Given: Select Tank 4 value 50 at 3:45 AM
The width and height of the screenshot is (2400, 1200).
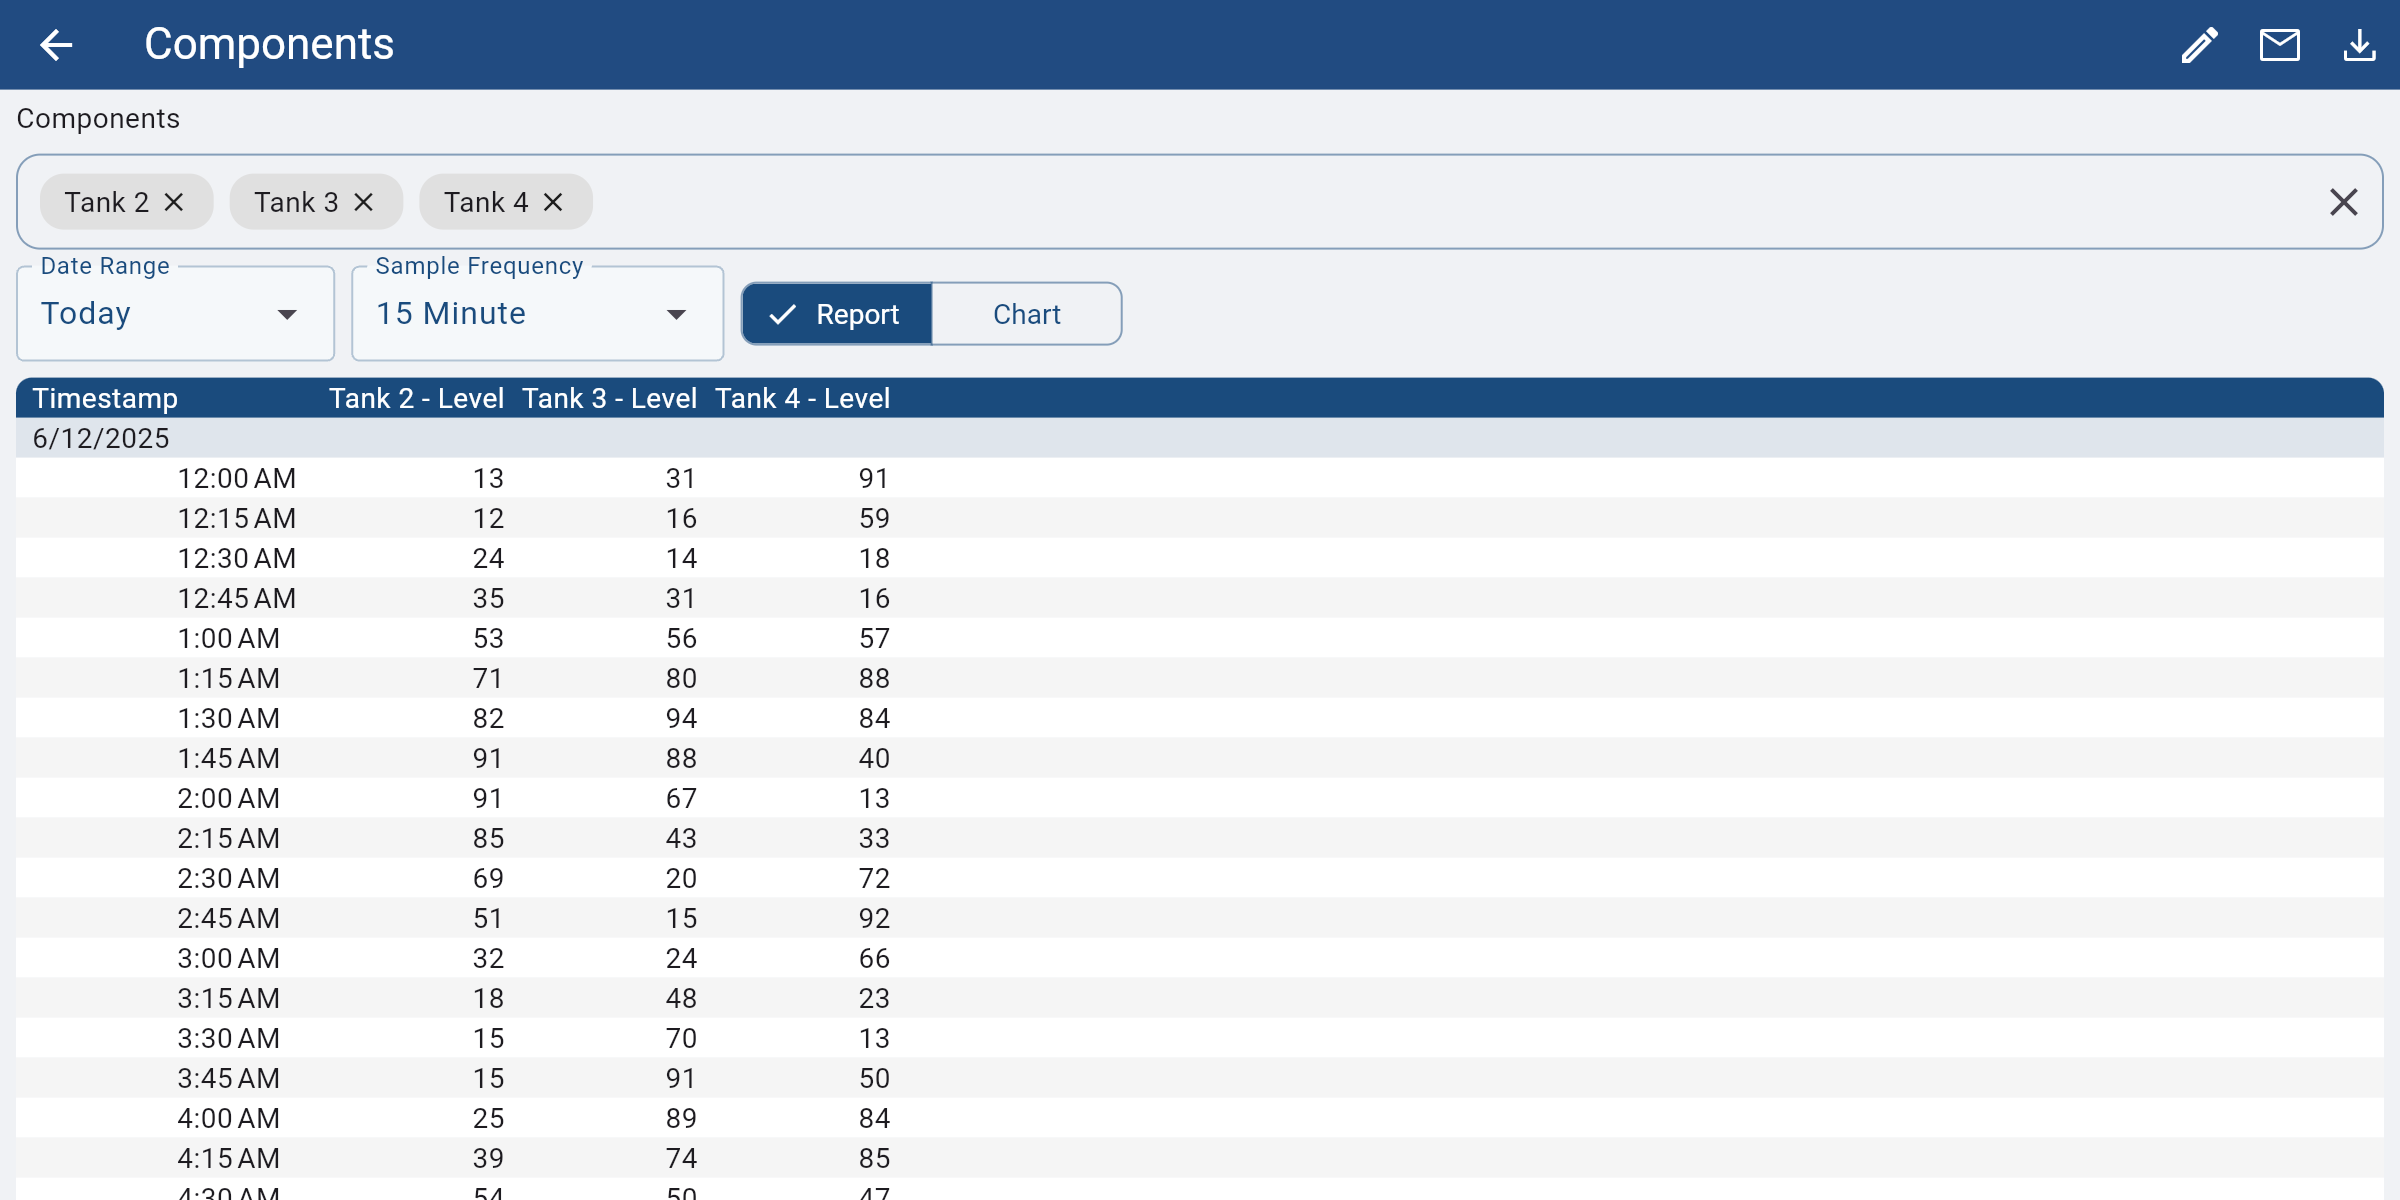Looking at the screenshot, I should (x=874, y=1078).
